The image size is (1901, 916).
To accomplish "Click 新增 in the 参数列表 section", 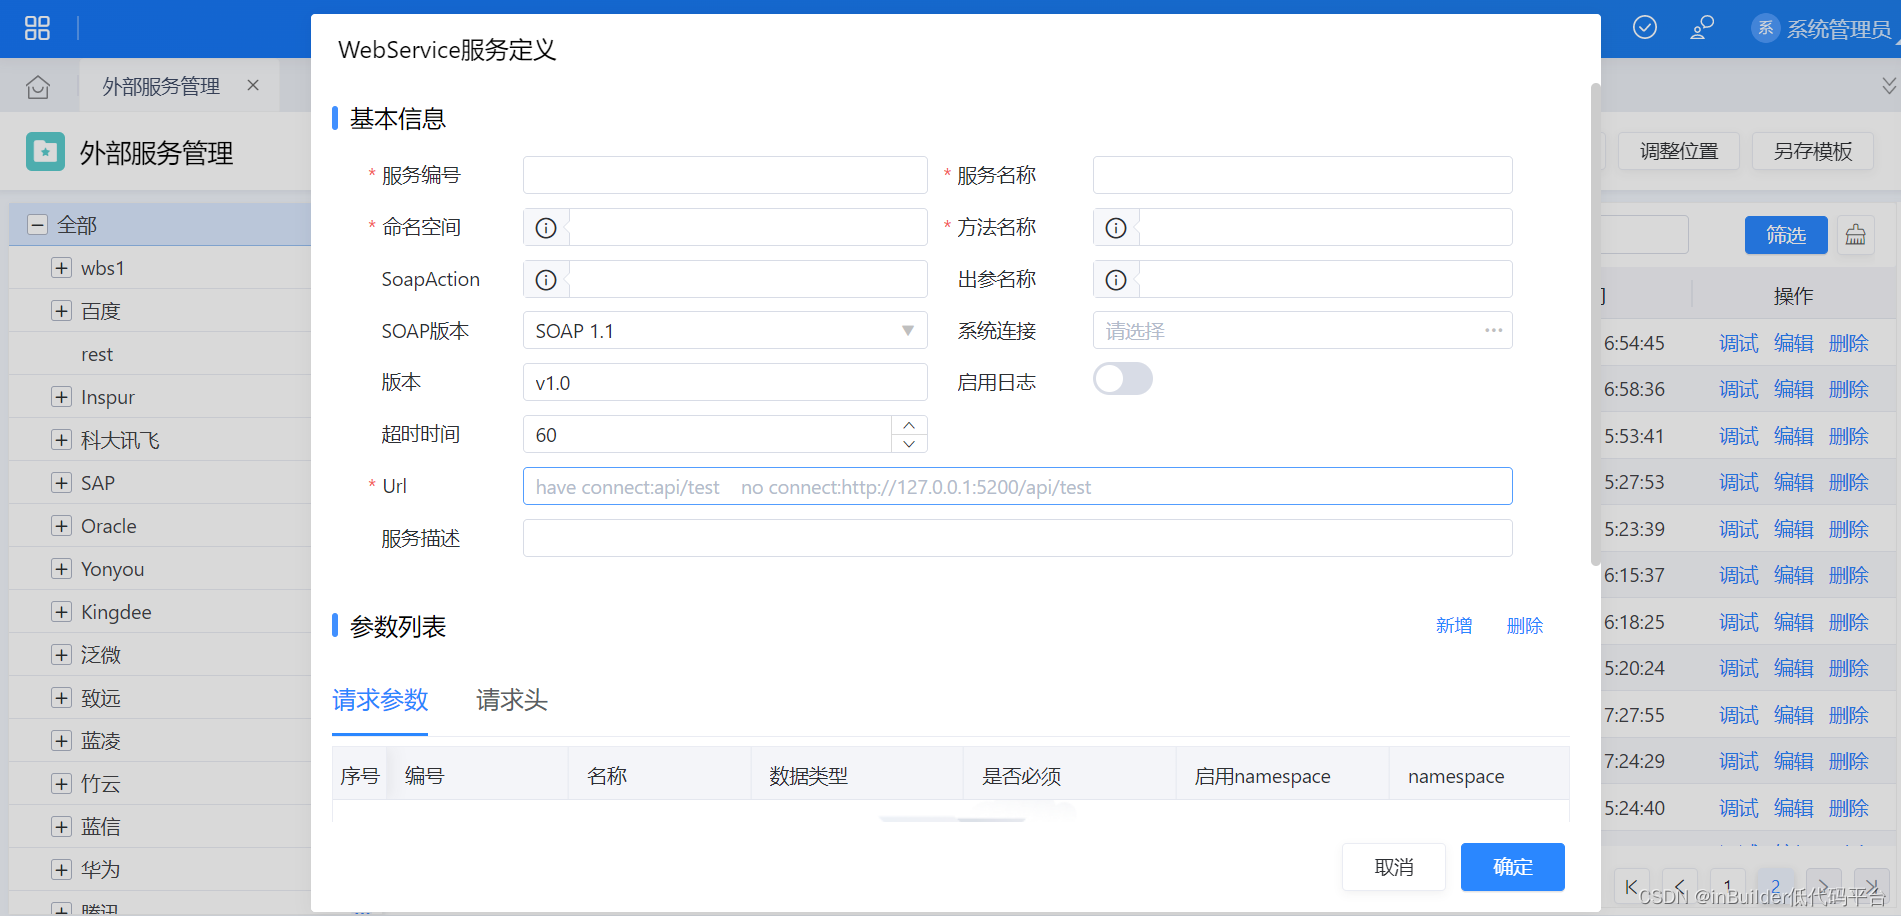I will (1454, 626).
